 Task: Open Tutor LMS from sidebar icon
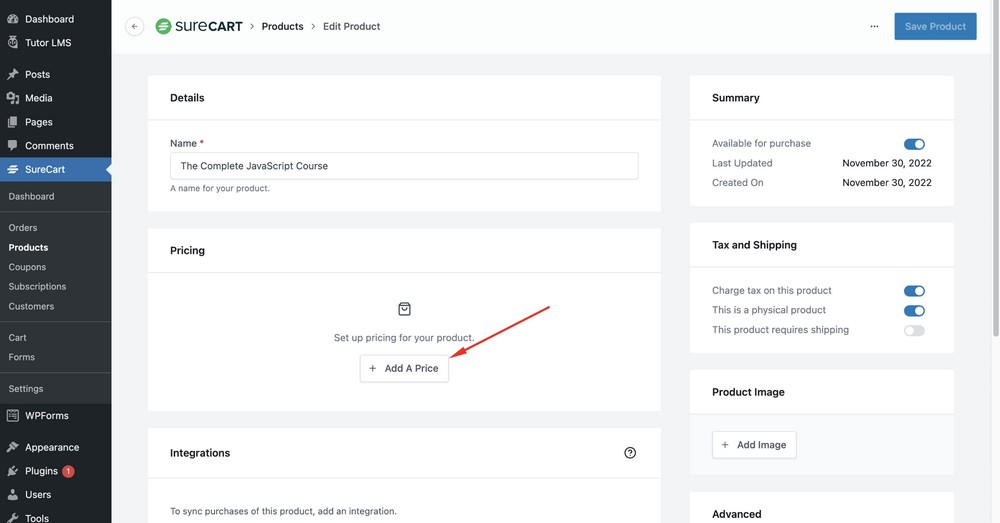click(x=13, y=43)
